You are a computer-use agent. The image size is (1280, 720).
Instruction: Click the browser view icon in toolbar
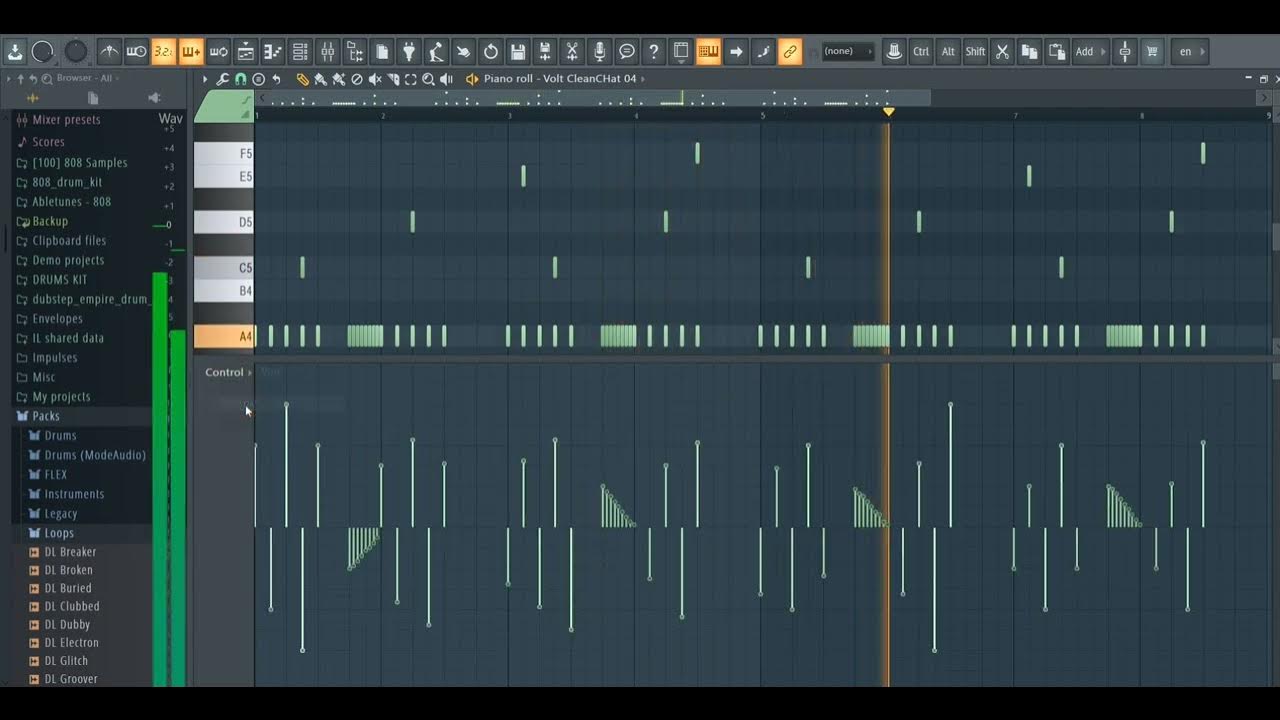click(x=355, y=51)
